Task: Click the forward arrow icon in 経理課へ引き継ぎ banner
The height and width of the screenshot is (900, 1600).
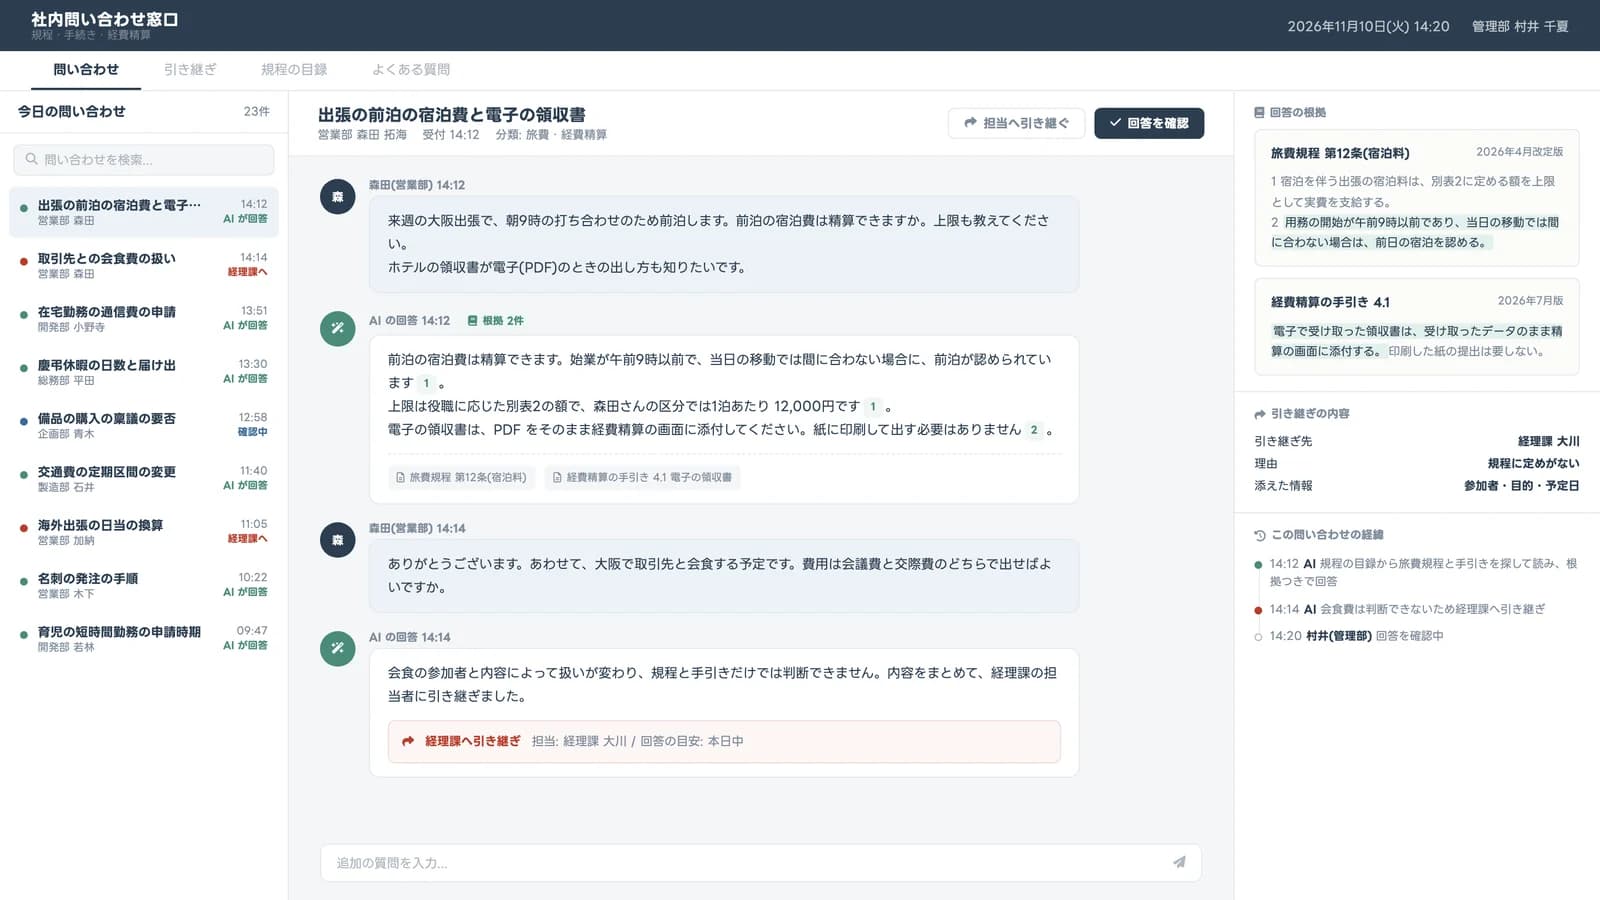Action: coord(408,741)
